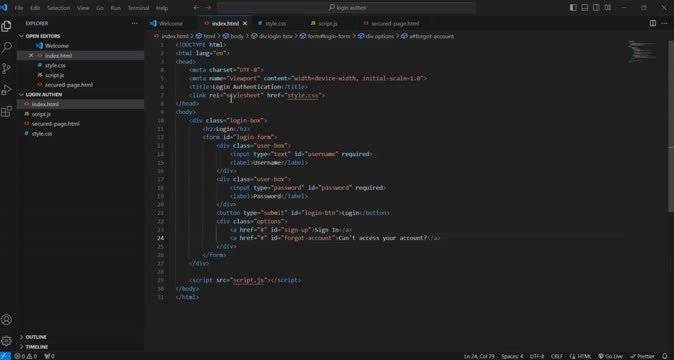Open the Run and Debug view
The height and width of the screenshot is (360, 674).
pos(6,90)
